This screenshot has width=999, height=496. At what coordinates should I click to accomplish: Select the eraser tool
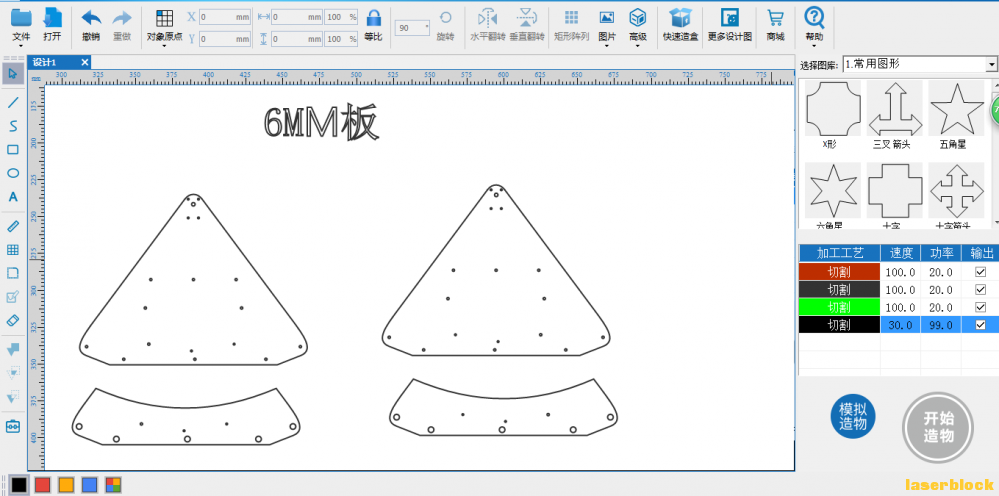(13, 320)
